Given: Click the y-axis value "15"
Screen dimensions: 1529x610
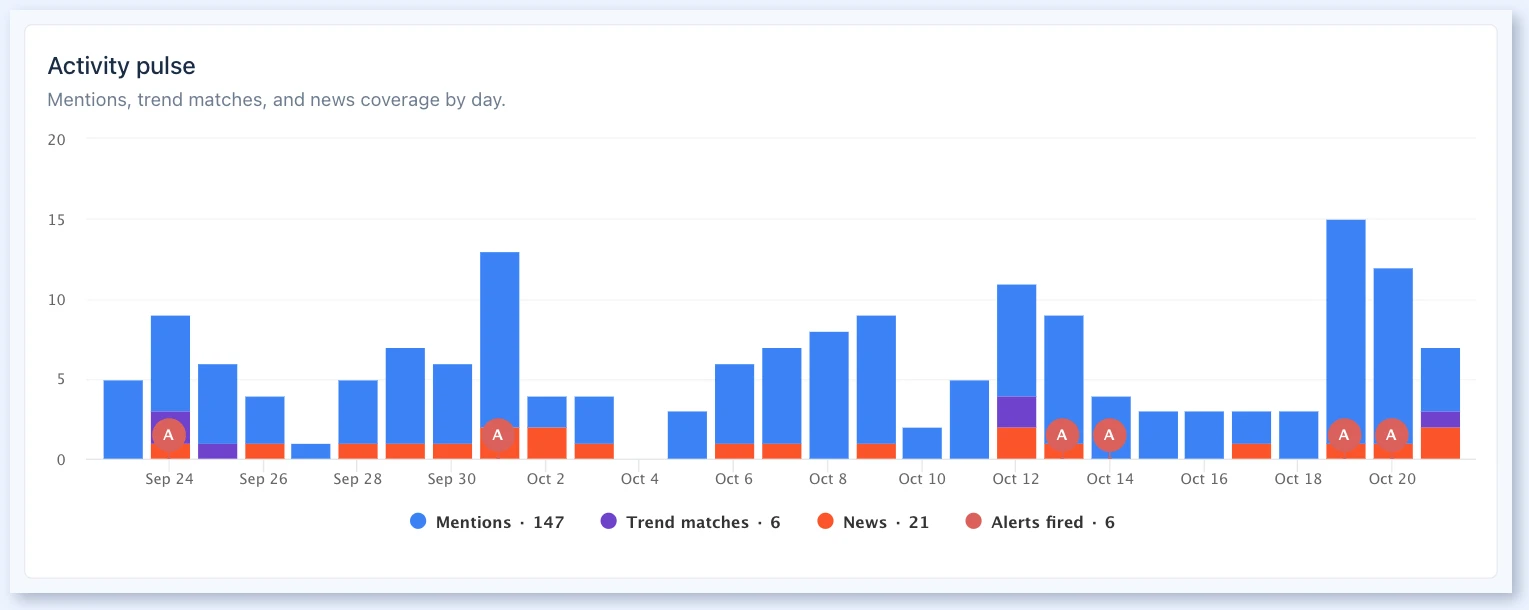Looking at the screenshot, I should coord(57,220).
